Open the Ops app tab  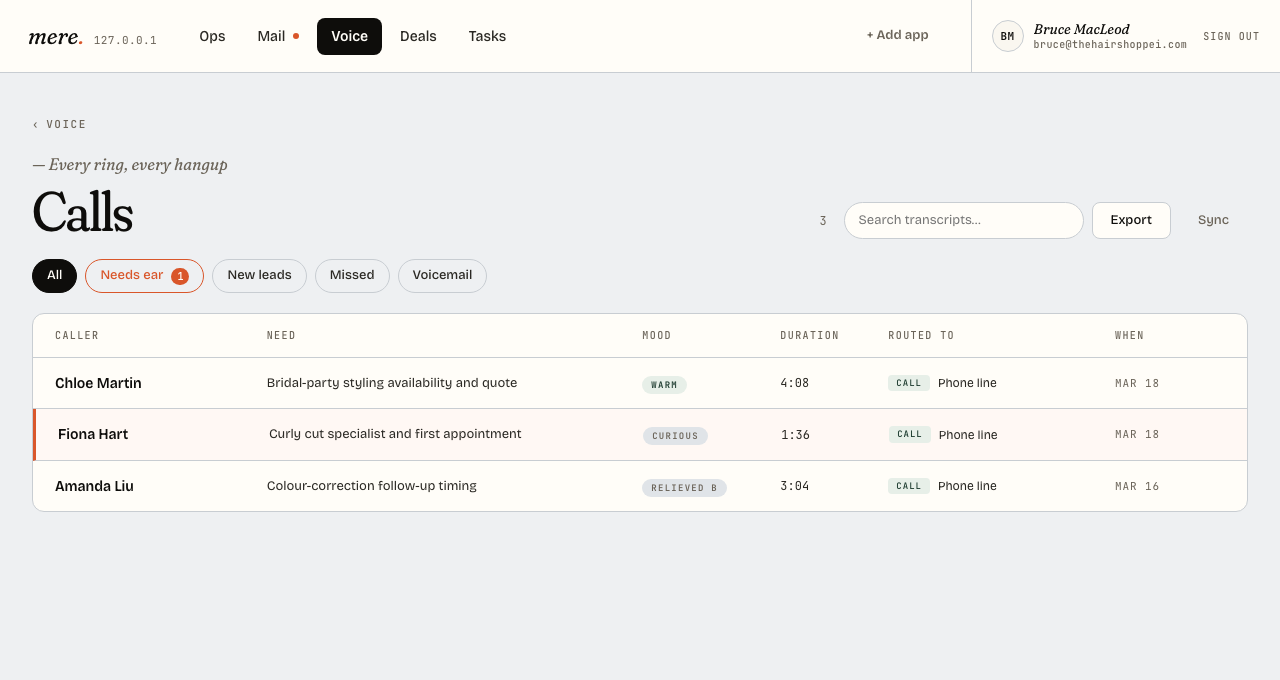[x=212, y=36]
